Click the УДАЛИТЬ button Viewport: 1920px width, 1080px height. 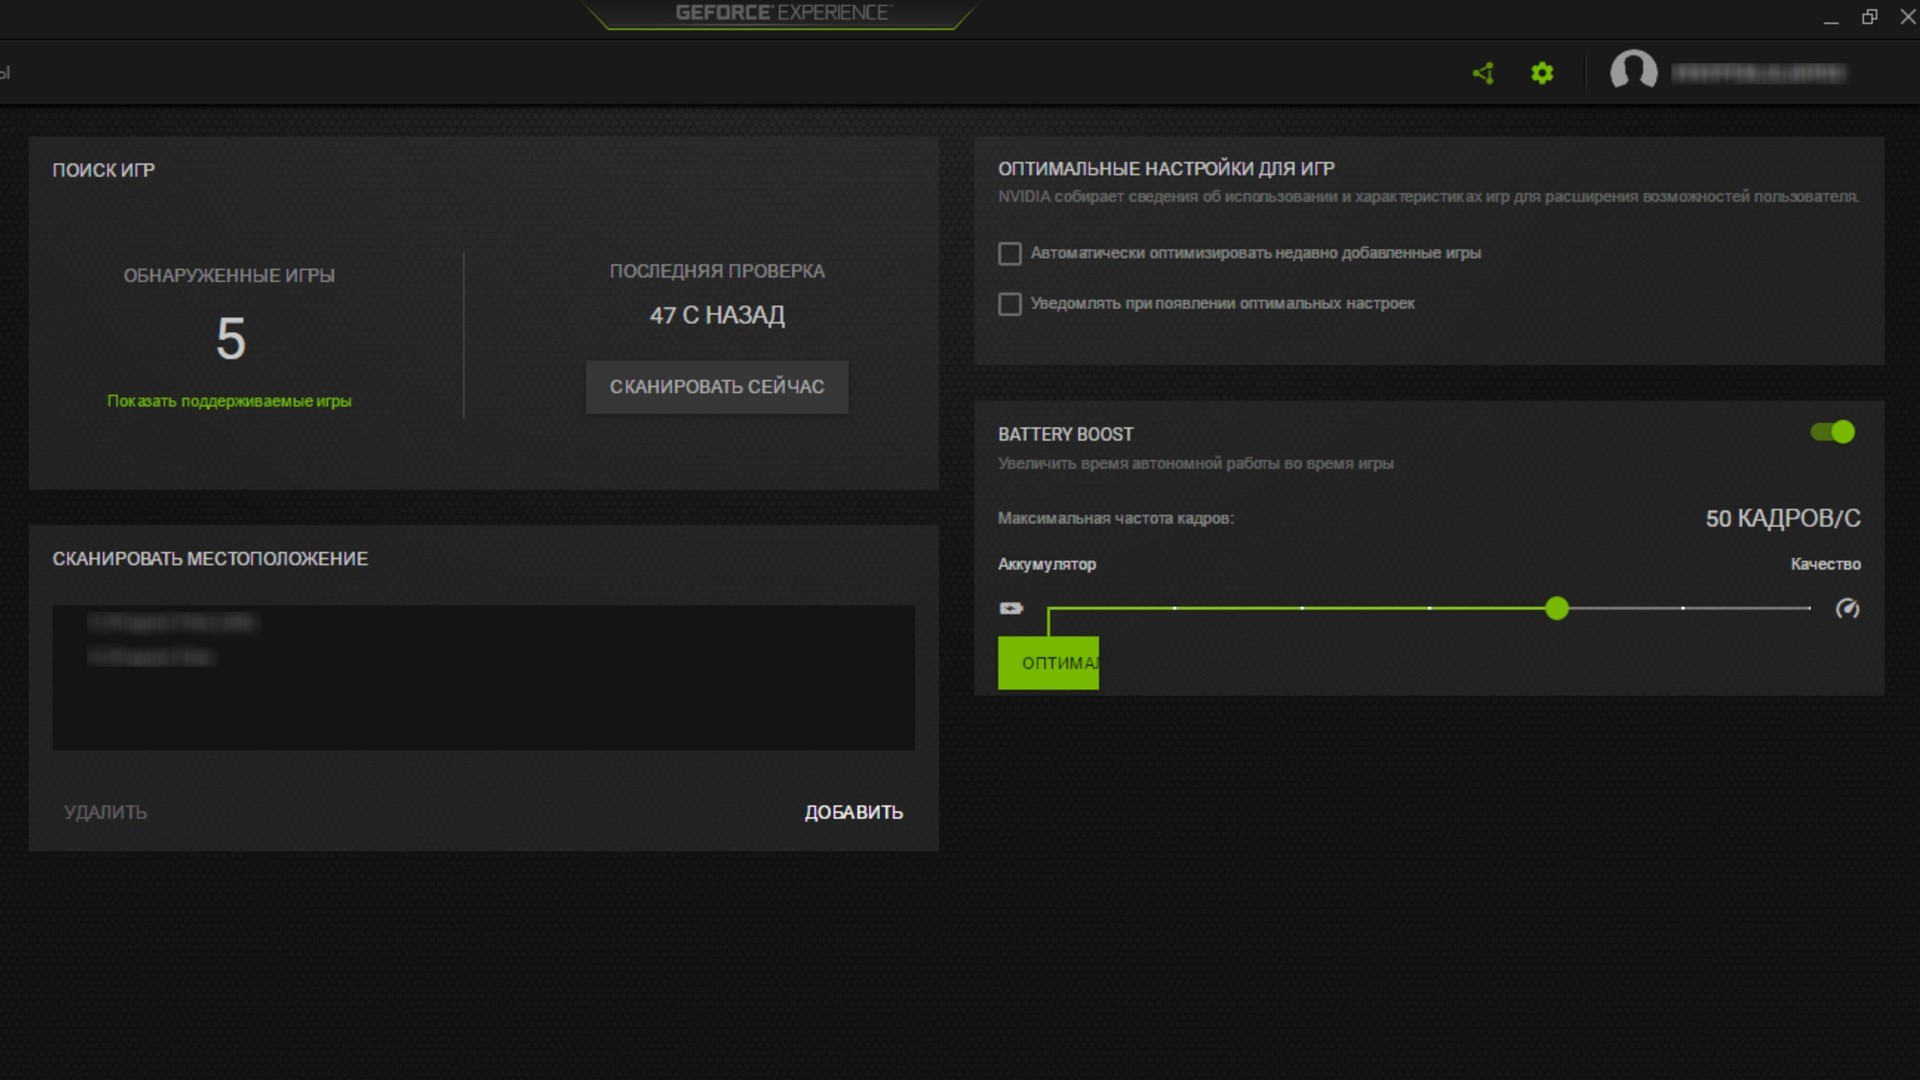pos(105,812)
